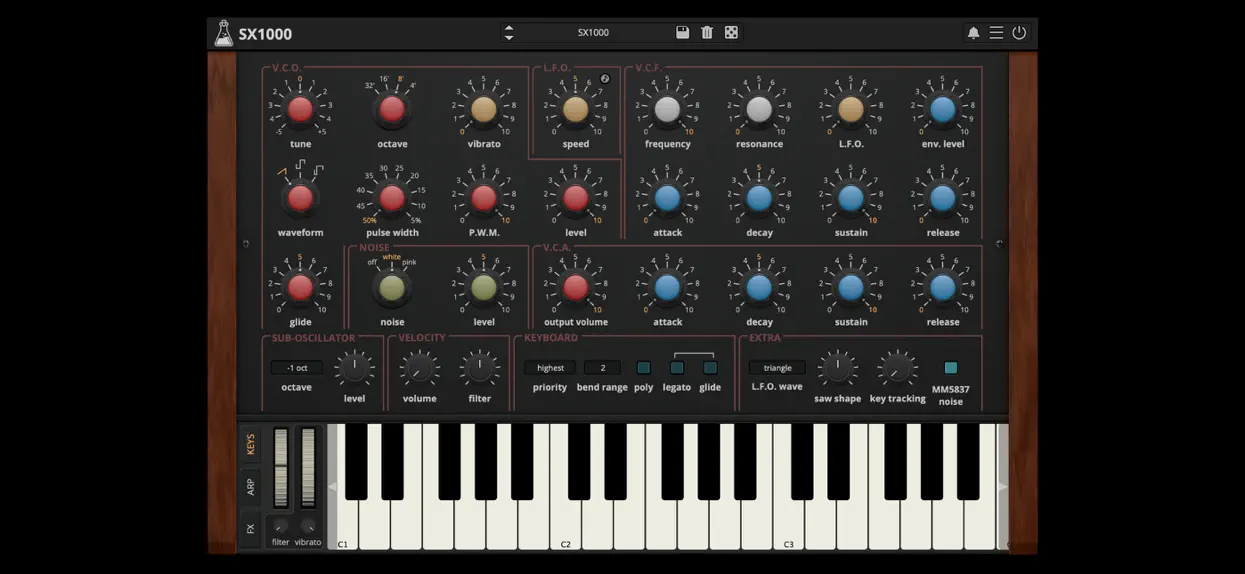Viewport: 1245px width, 574px height.
Task: Click the velocity filter knob
Action: click(x=480, y=369)
